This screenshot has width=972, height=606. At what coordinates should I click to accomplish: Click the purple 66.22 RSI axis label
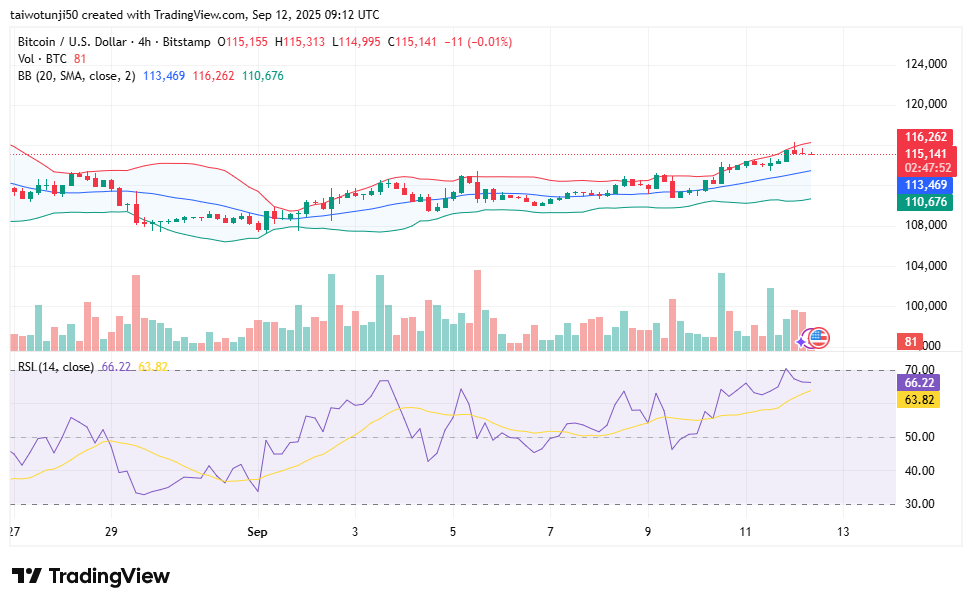pos(919,383)
